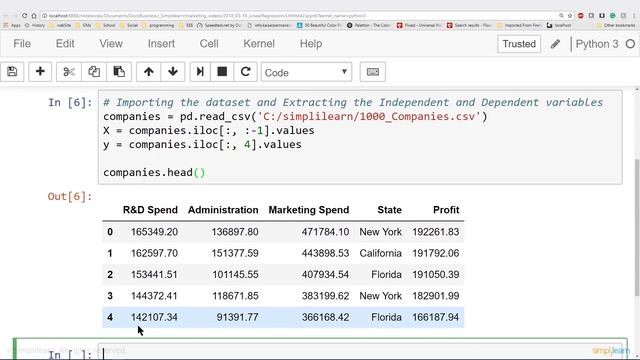Viewport: 640px width, 360px height.
Task: Click the green circular extension icon
Action: (x=612, y=16)
